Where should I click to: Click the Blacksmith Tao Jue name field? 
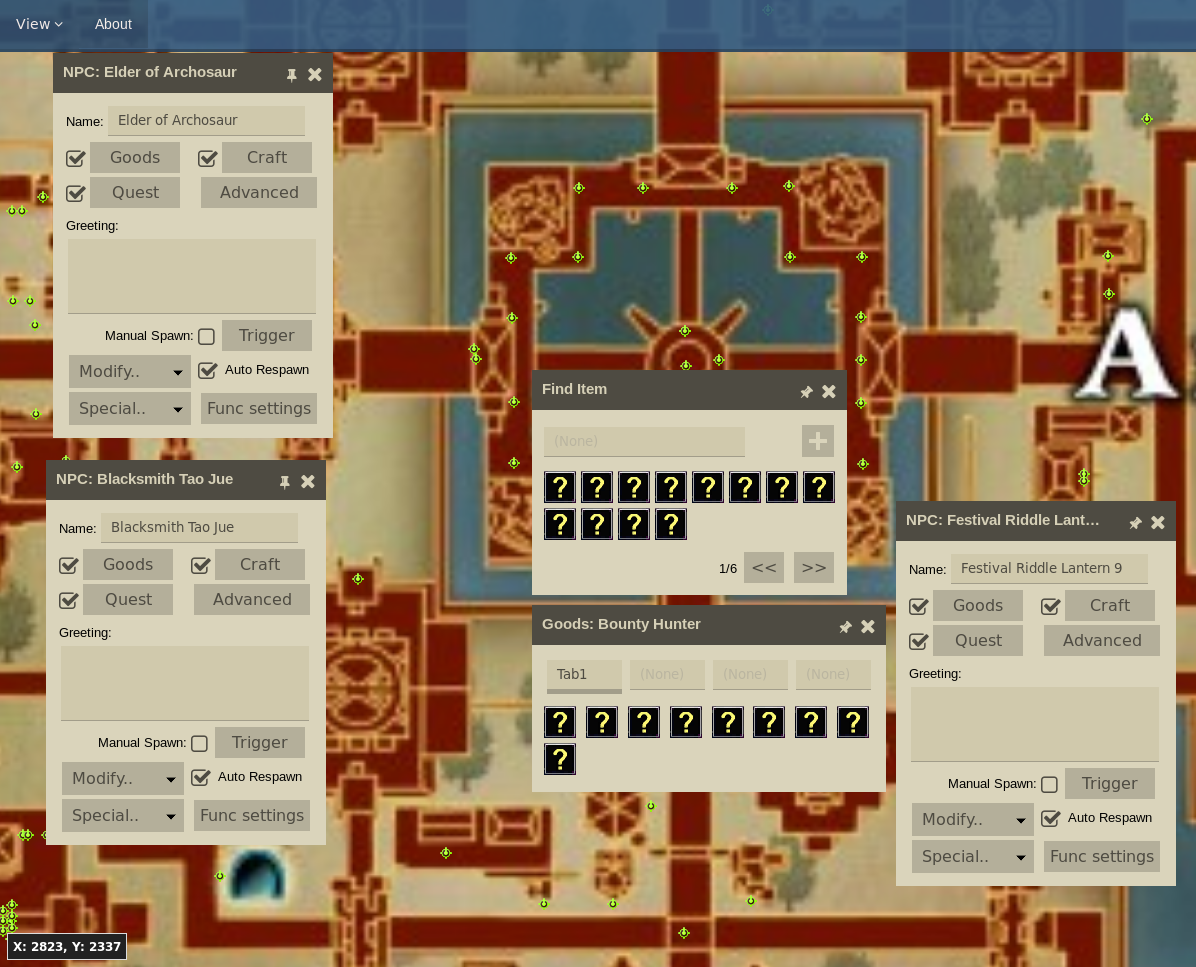click(x=199, y=528)
